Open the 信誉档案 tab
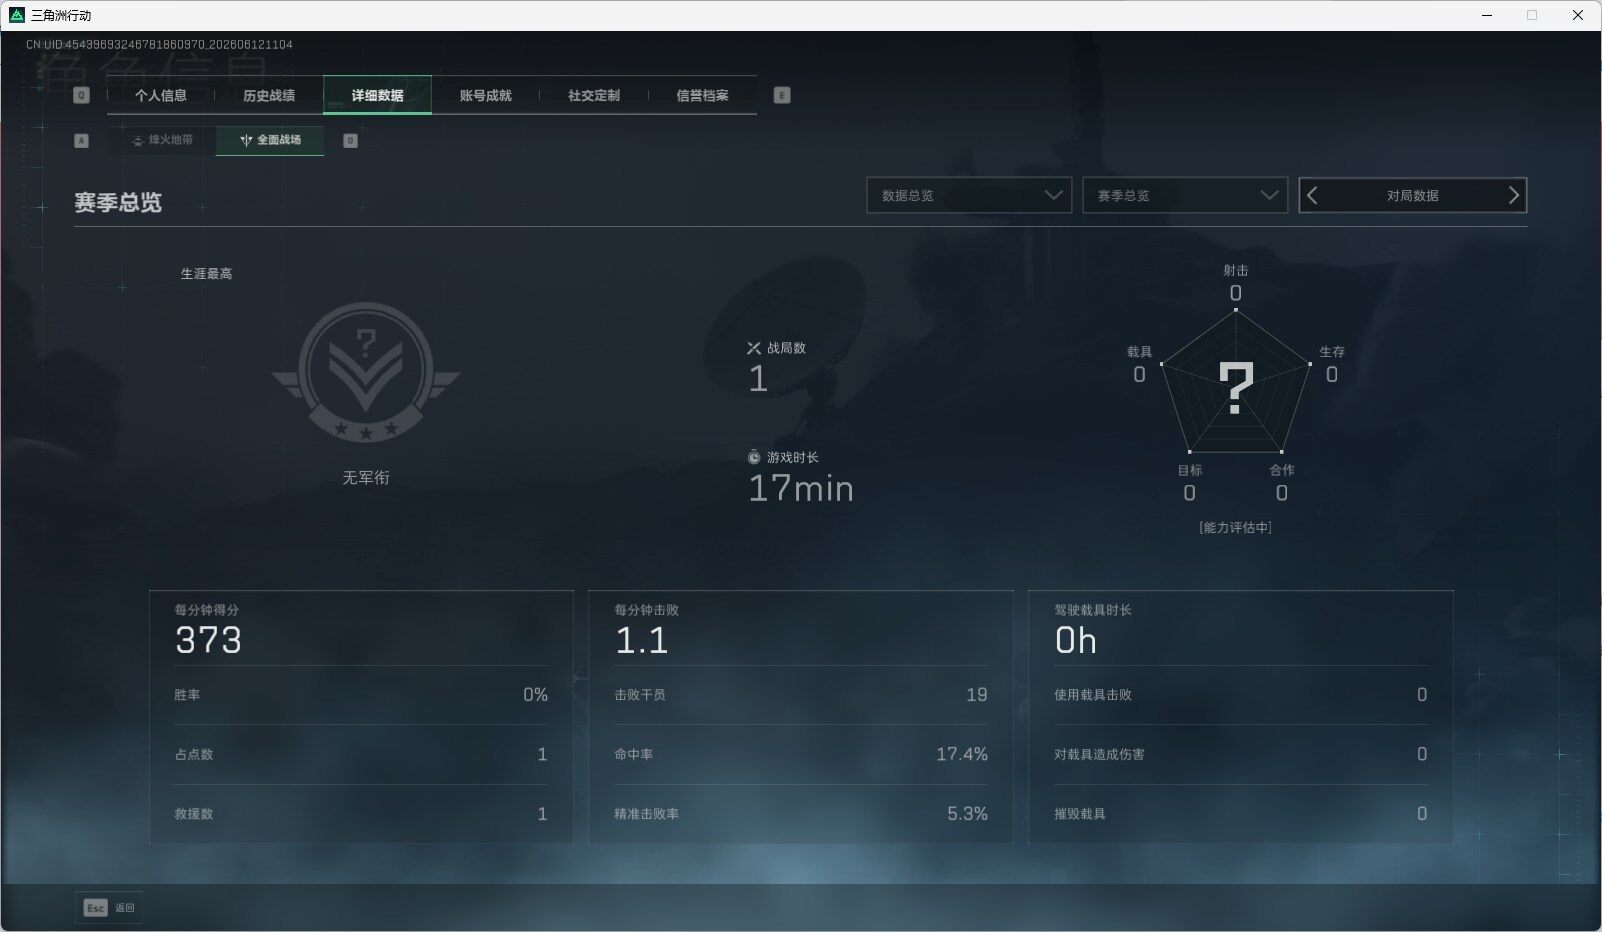Image resolution: width=1602 pixels, height=932 pixels. 702,95
